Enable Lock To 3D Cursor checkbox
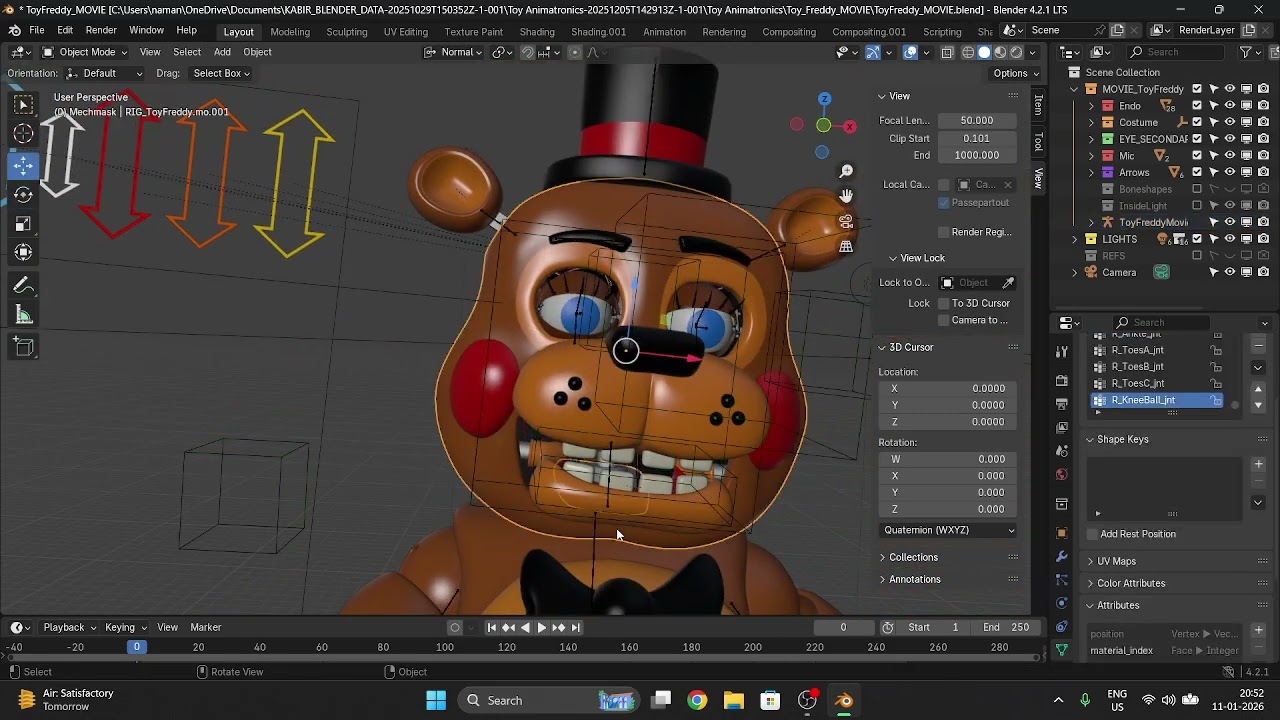Viewport: 1280px width, 720px height. tap(943, 303)
